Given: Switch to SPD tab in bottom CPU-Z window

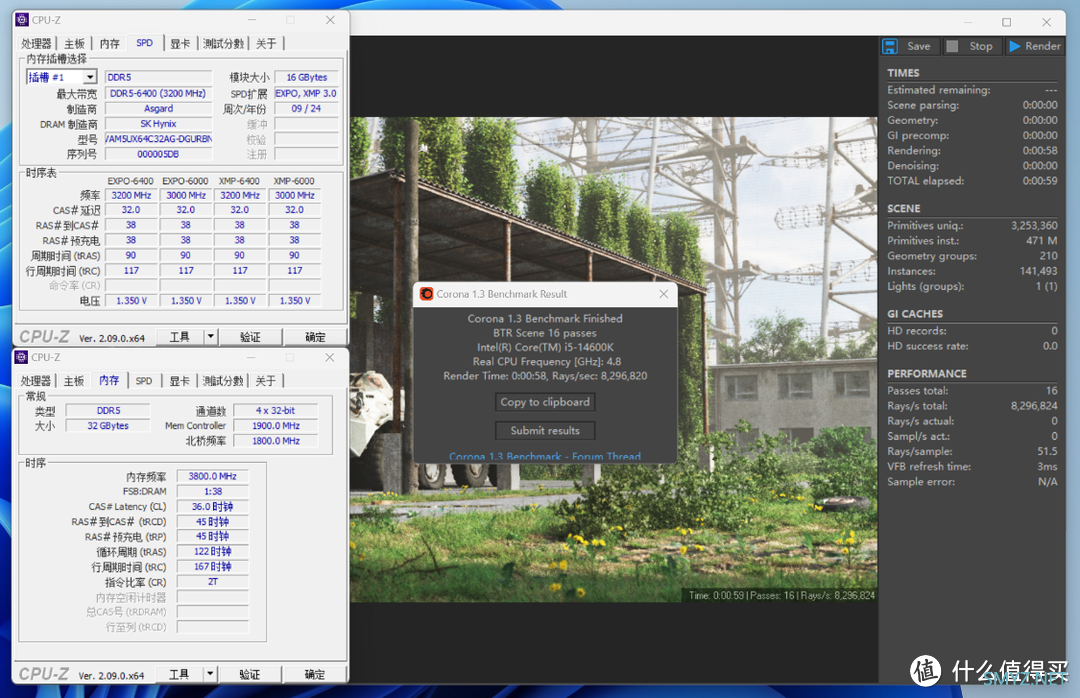Looking at the screenshot, I should (144, 380).
